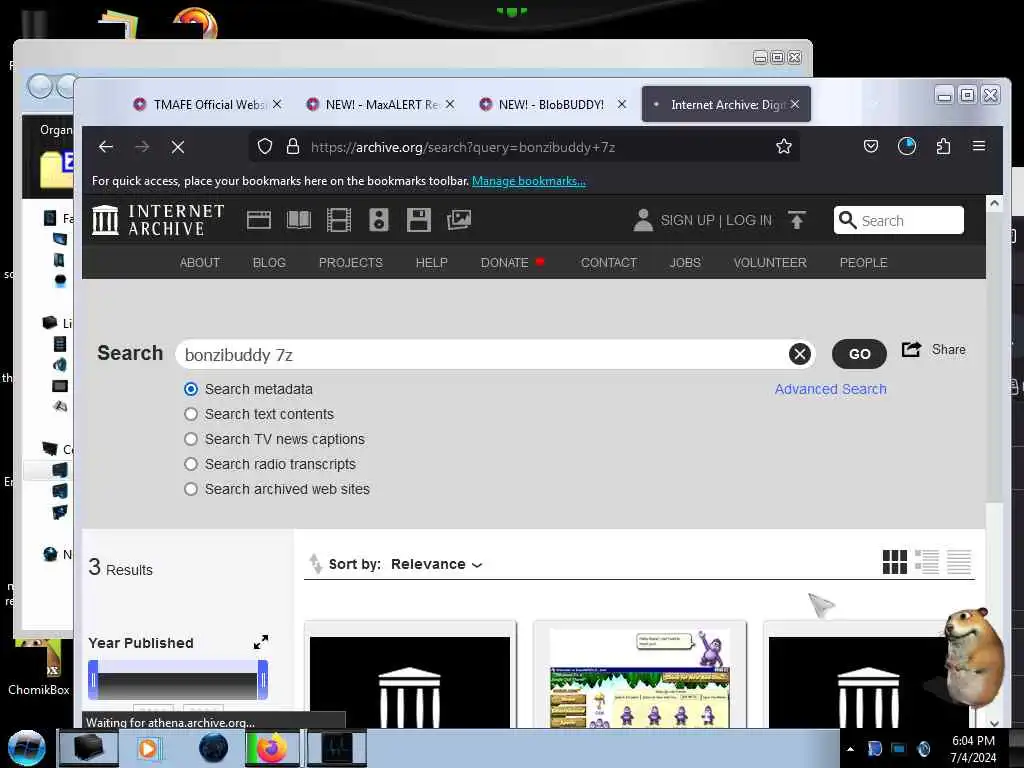Viewport: 1024px width, 768px height.
Task: Open the ABOUT menu item
Action: (x=200, y=263)
